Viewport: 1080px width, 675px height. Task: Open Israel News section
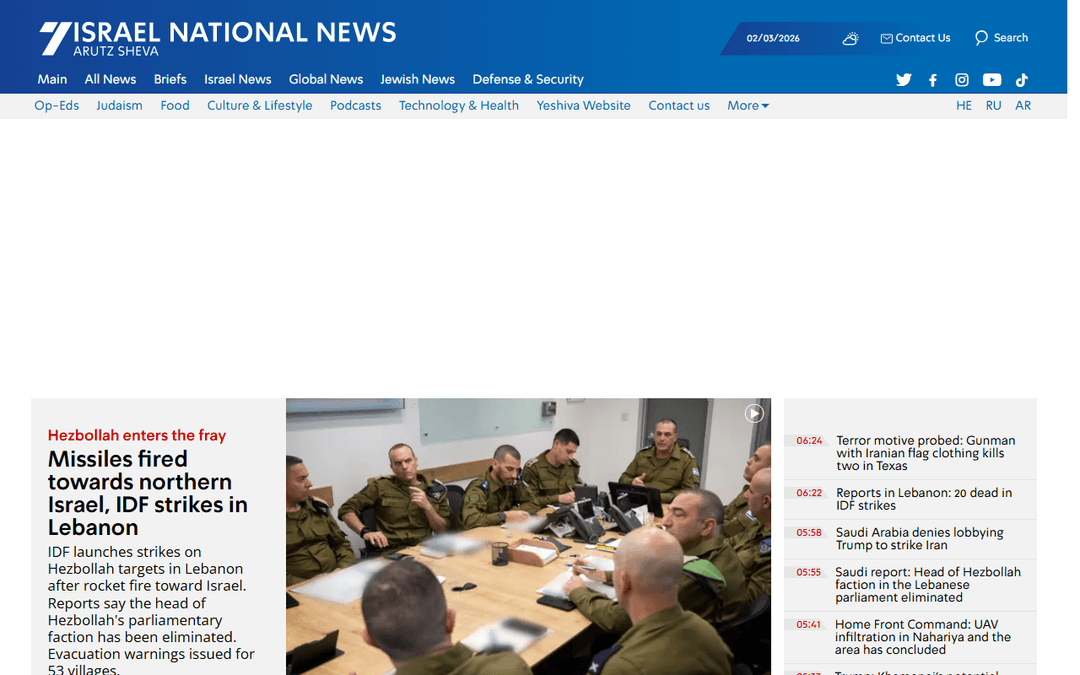tap(240, 80)
